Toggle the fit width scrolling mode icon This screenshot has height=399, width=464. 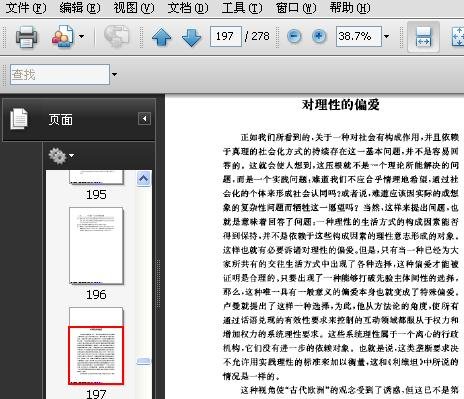(x=423, y=37)
